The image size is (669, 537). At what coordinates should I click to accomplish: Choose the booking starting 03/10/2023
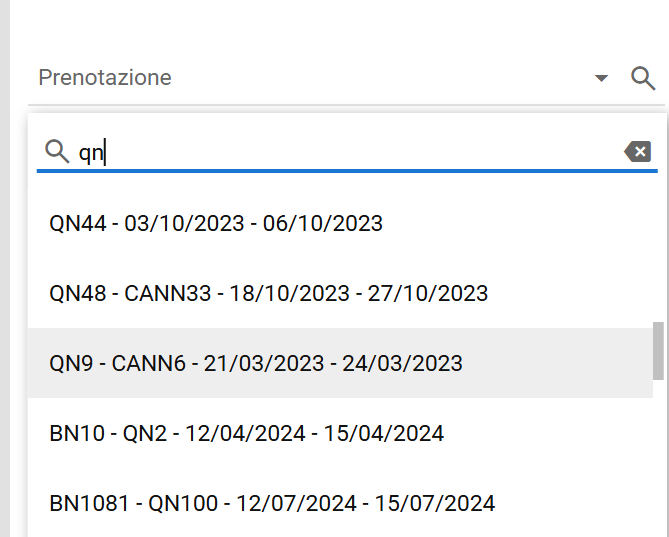point(340,224)
